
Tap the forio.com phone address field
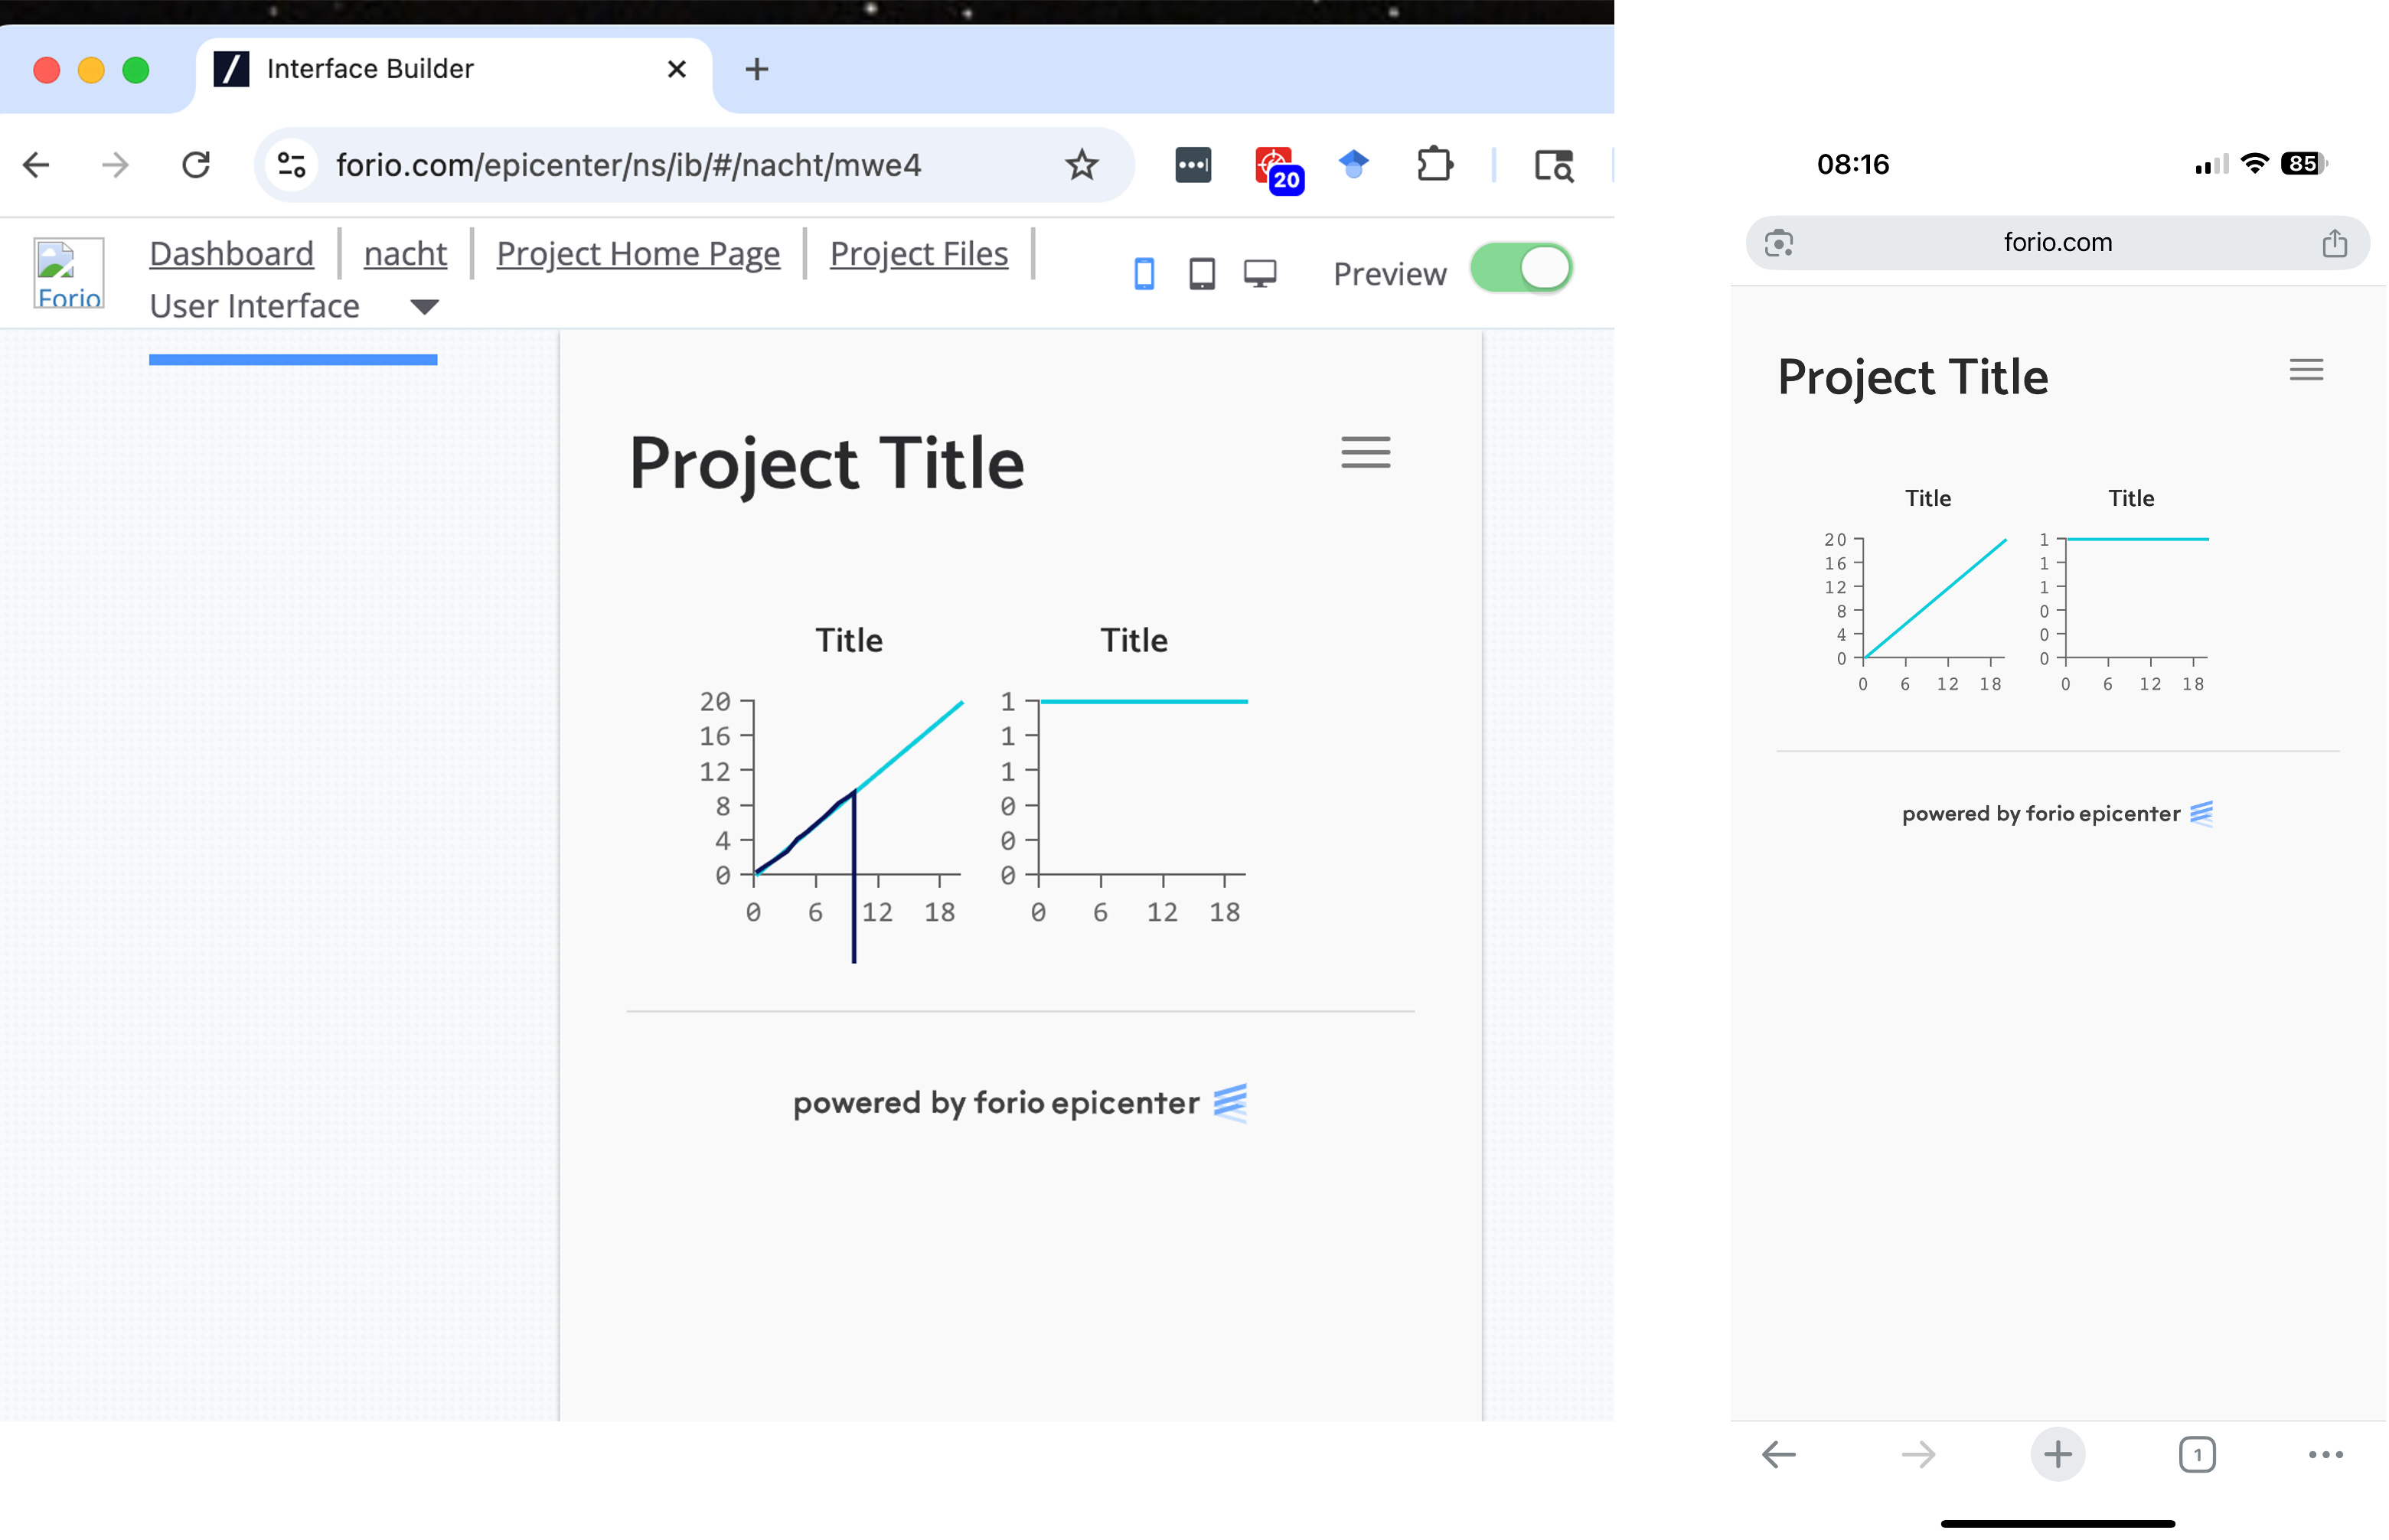[x=2057, y=243]
